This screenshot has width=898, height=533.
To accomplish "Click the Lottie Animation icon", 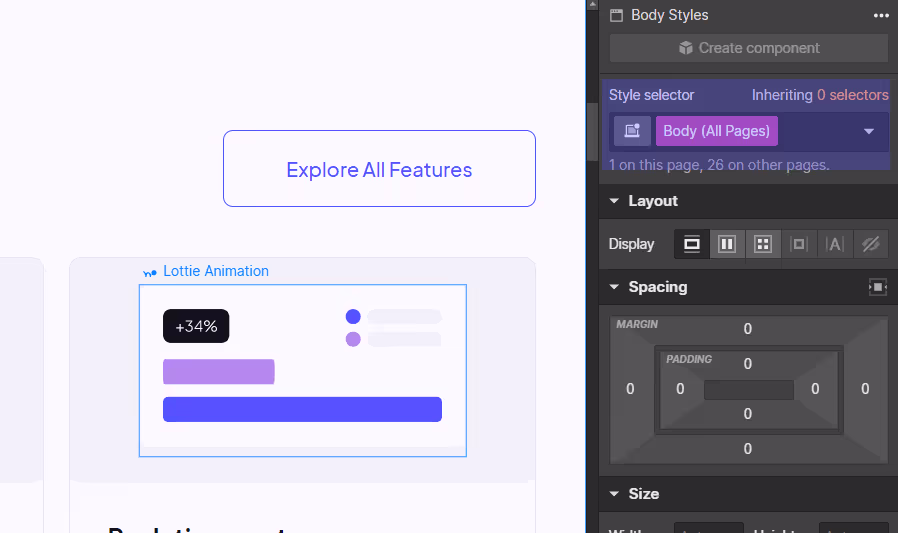I will click(149, 273).
